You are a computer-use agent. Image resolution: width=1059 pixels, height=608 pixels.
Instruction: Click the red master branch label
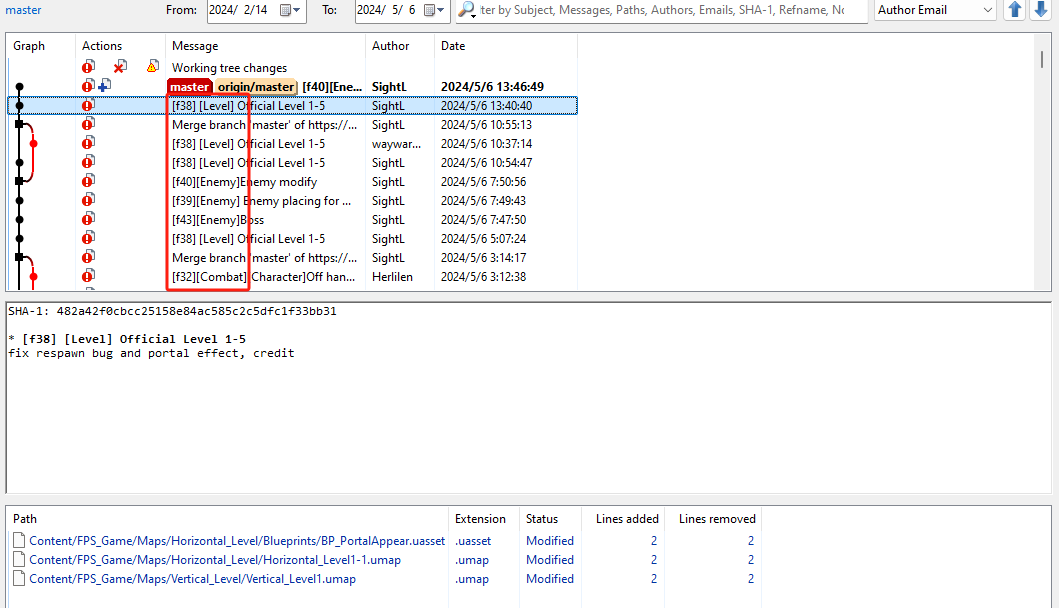(190, 86)
